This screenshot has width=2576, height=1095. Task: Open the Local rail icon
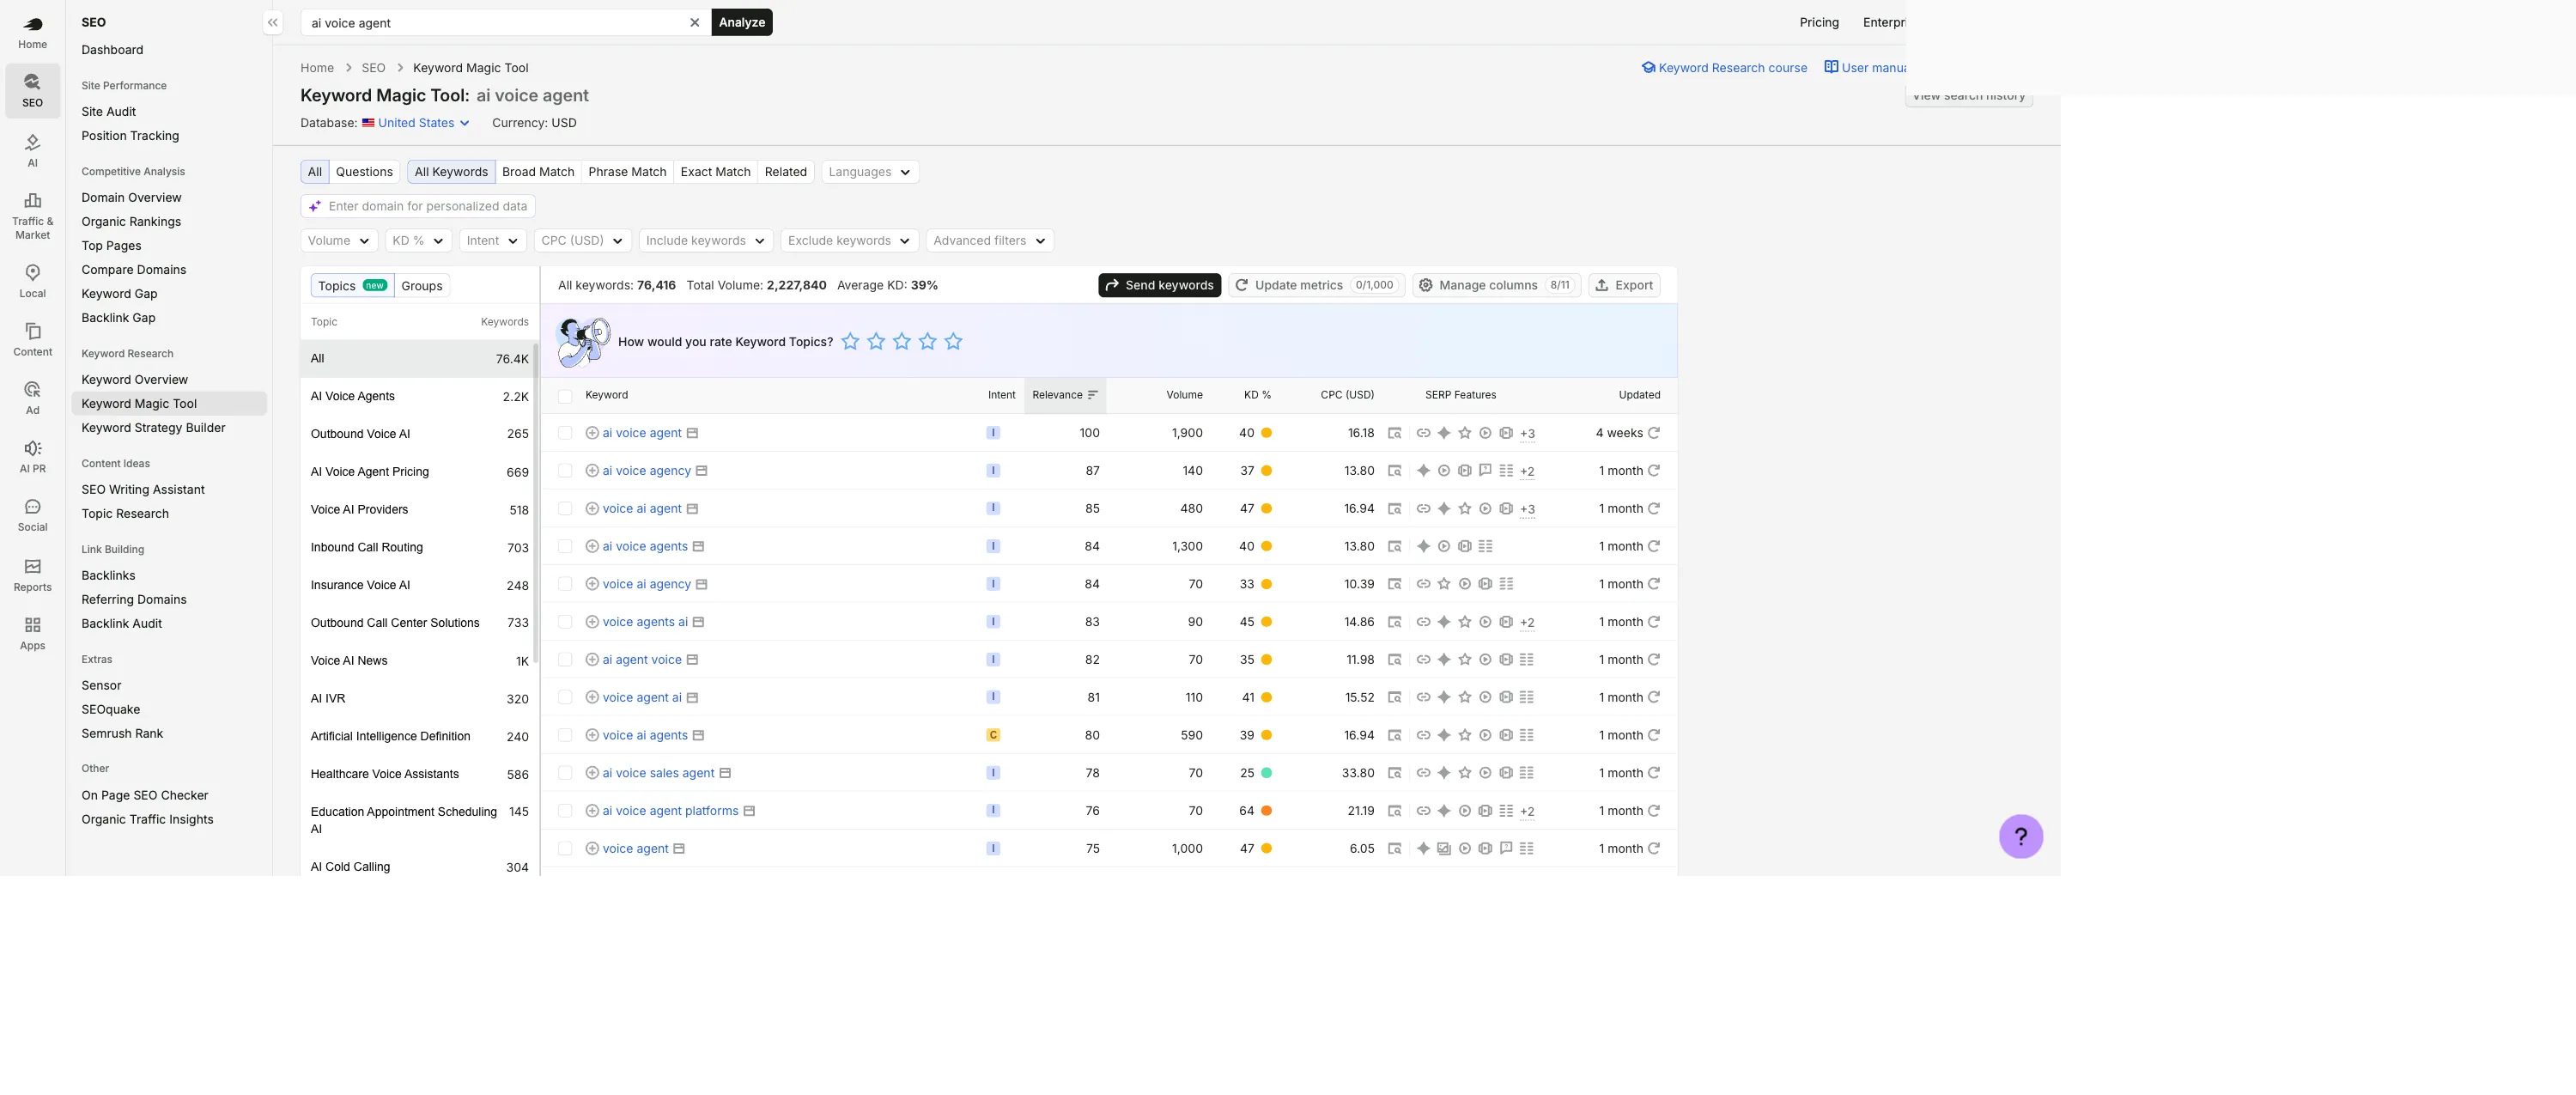tap(32, 281)
